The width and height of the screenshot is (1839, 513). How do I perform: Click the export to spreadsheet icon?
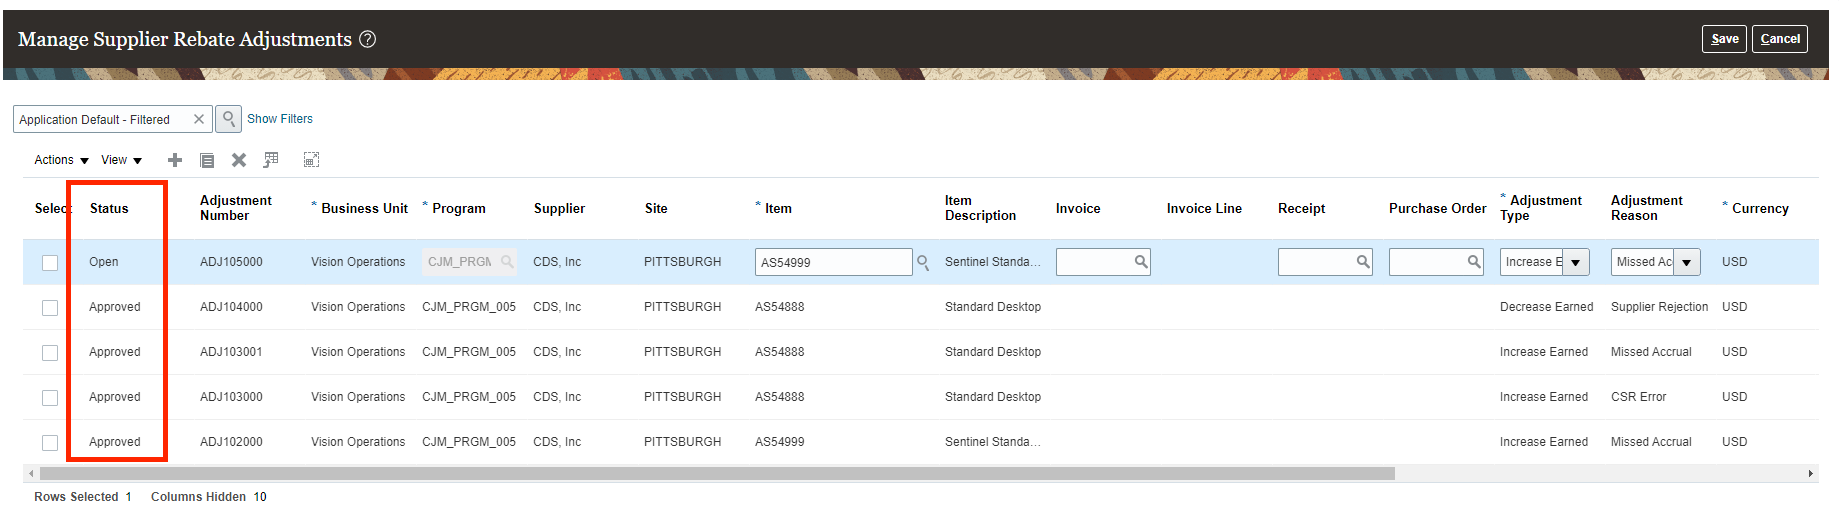point(271,160)
